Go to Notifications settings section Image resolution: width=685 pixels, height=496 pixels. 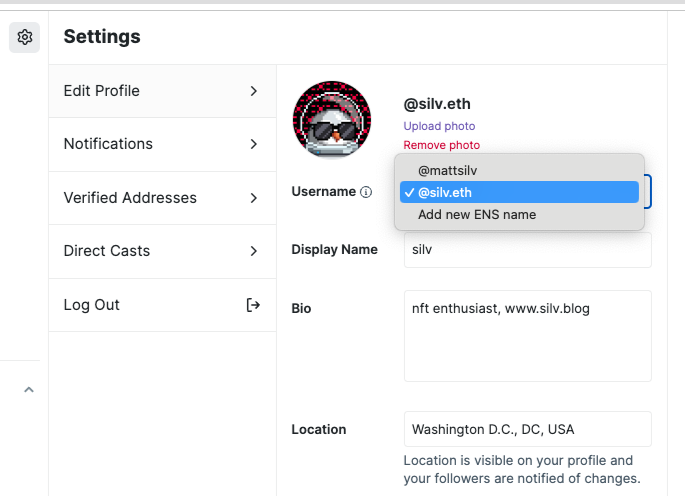click(x=108, y=144)
